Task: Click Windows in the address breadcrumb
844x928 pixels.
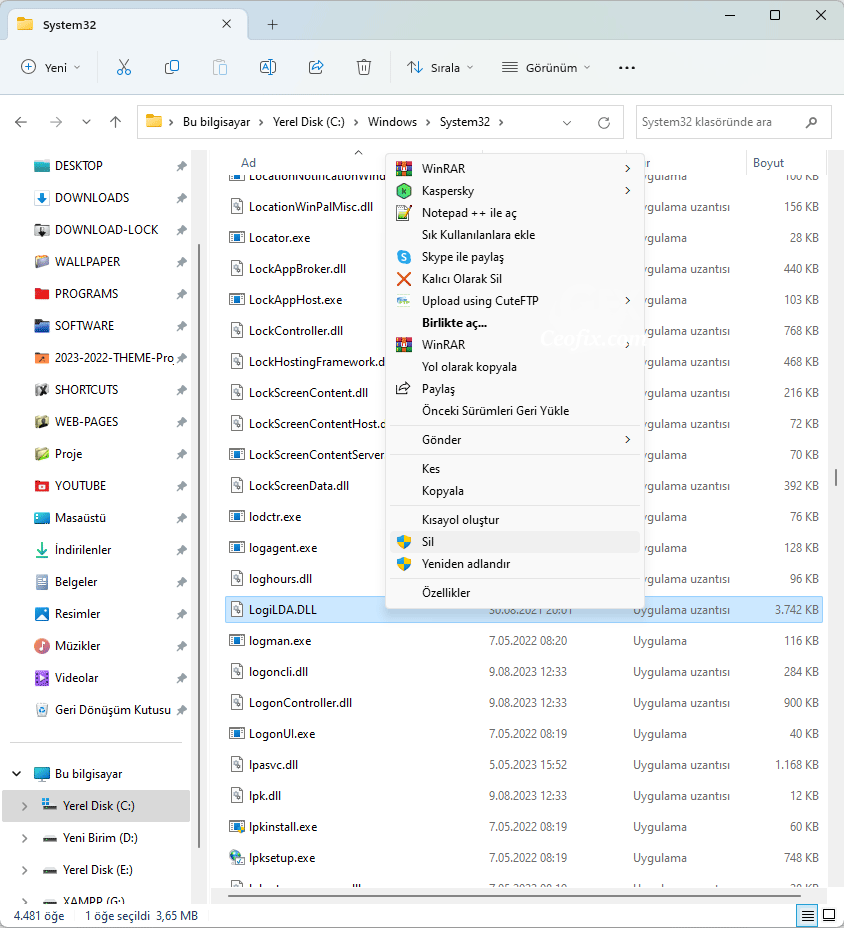Action: tap(392, 122)
